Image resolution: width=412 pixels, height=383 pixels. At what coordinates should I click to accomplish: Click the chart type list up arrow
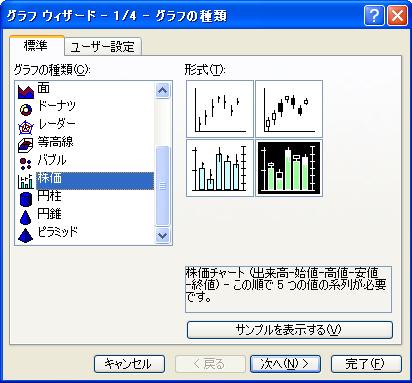162,90
